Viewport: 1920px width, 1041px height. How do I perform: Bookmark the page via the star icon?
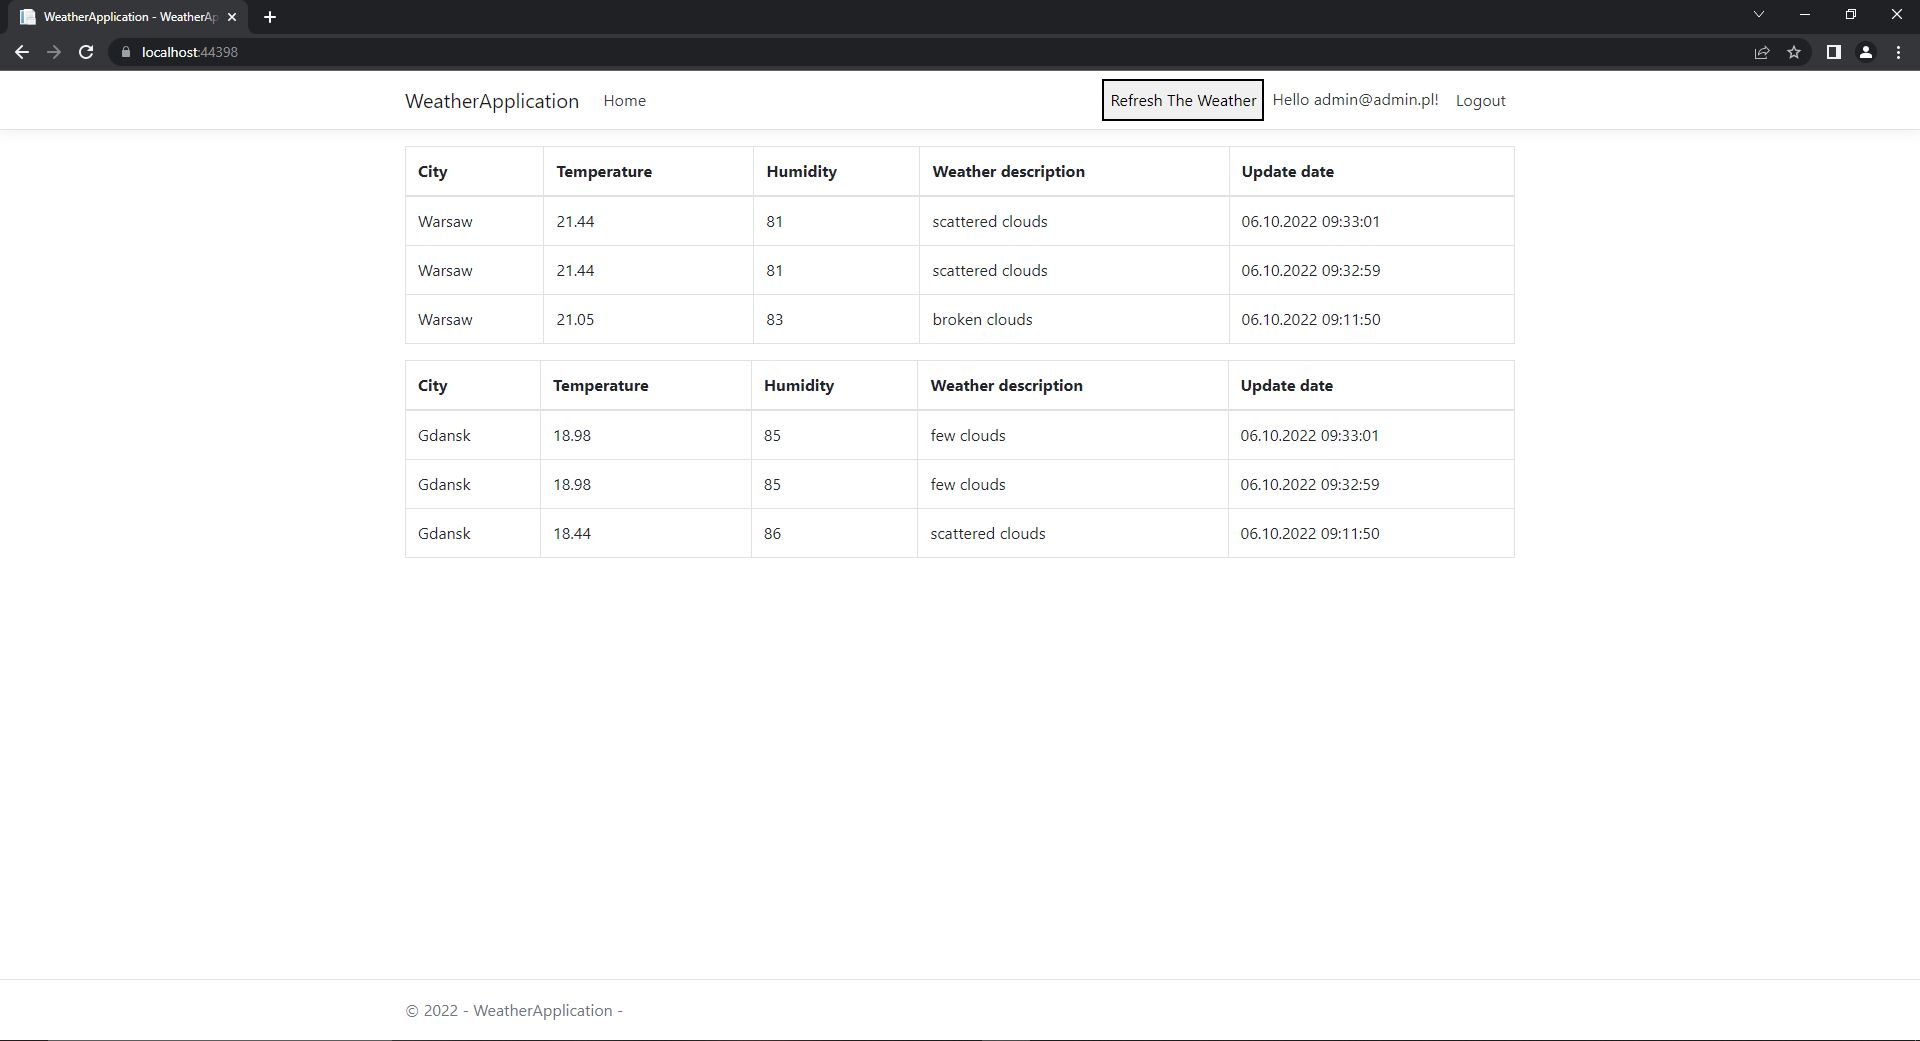pyautogui.click(x=1795, y=52)
